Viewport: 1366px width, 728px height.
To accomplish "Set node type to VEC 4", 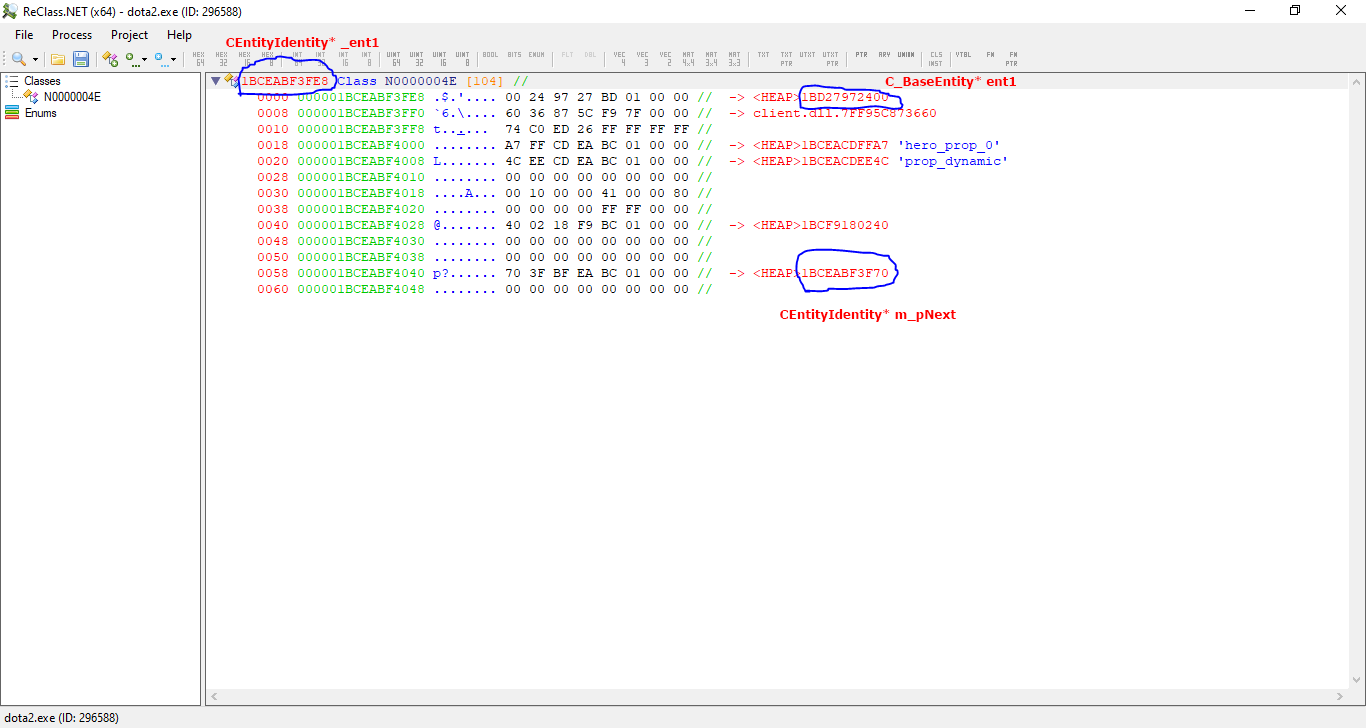I will coord(619,59).
